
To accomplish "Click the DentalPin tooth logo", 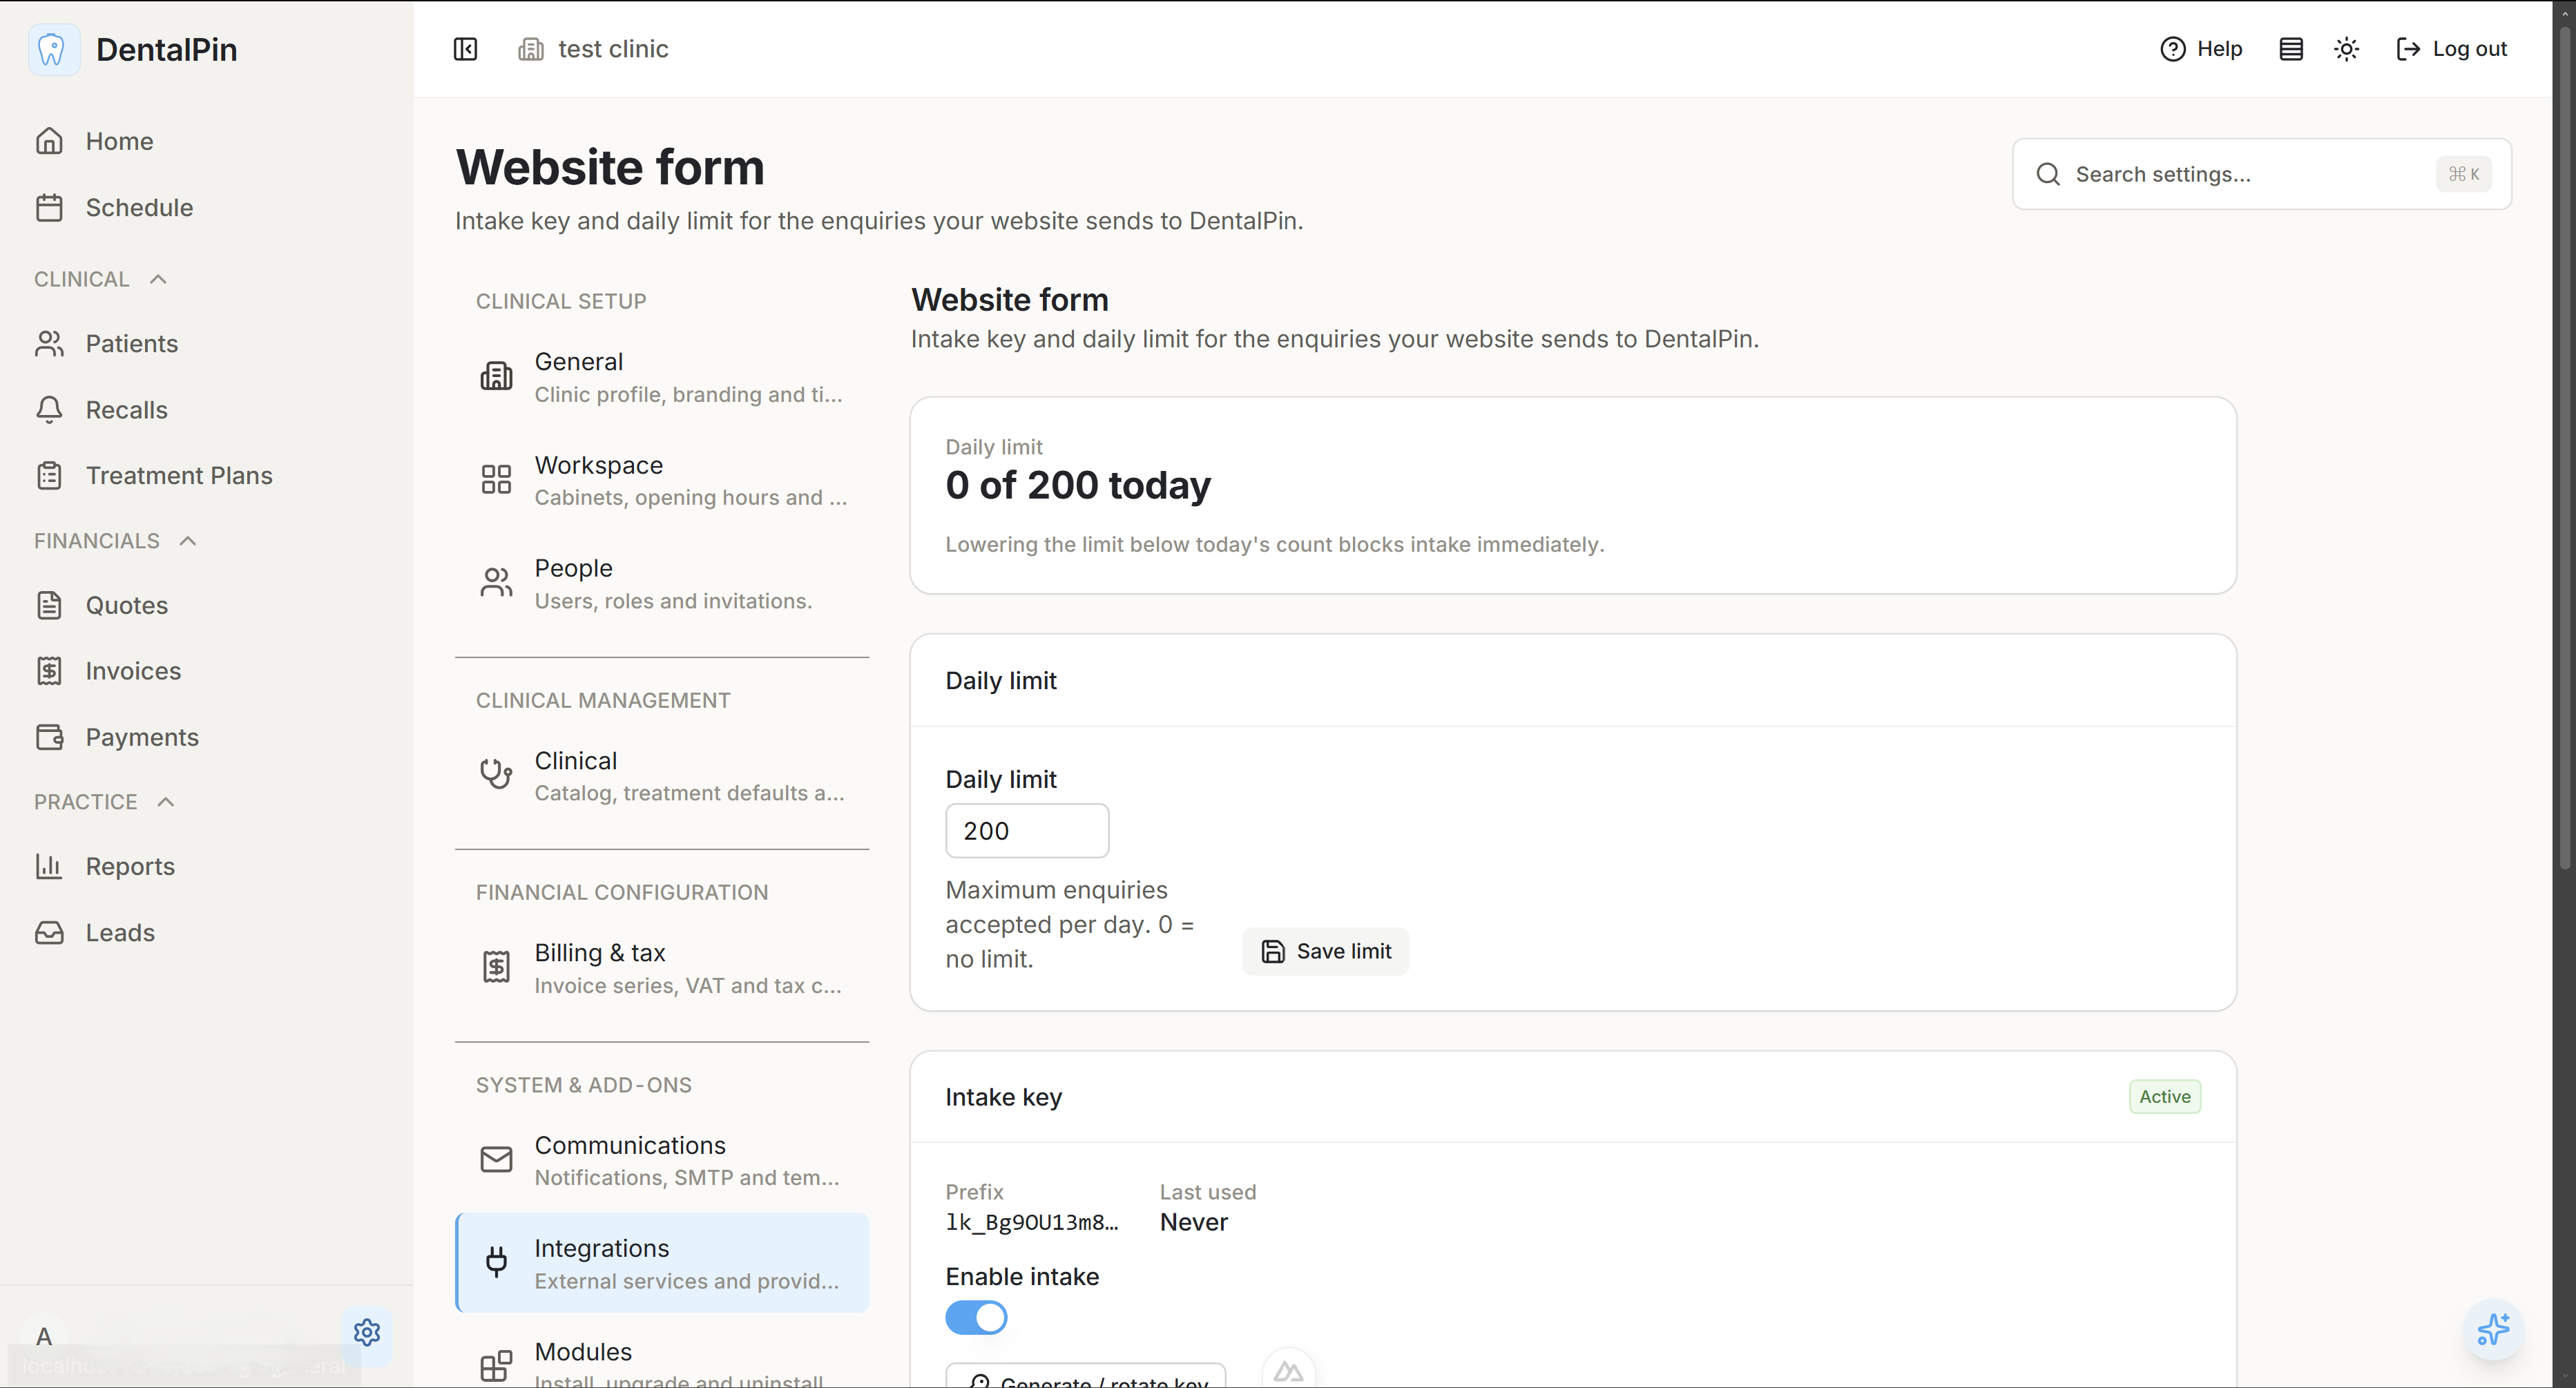I will (x=53, y=49).
